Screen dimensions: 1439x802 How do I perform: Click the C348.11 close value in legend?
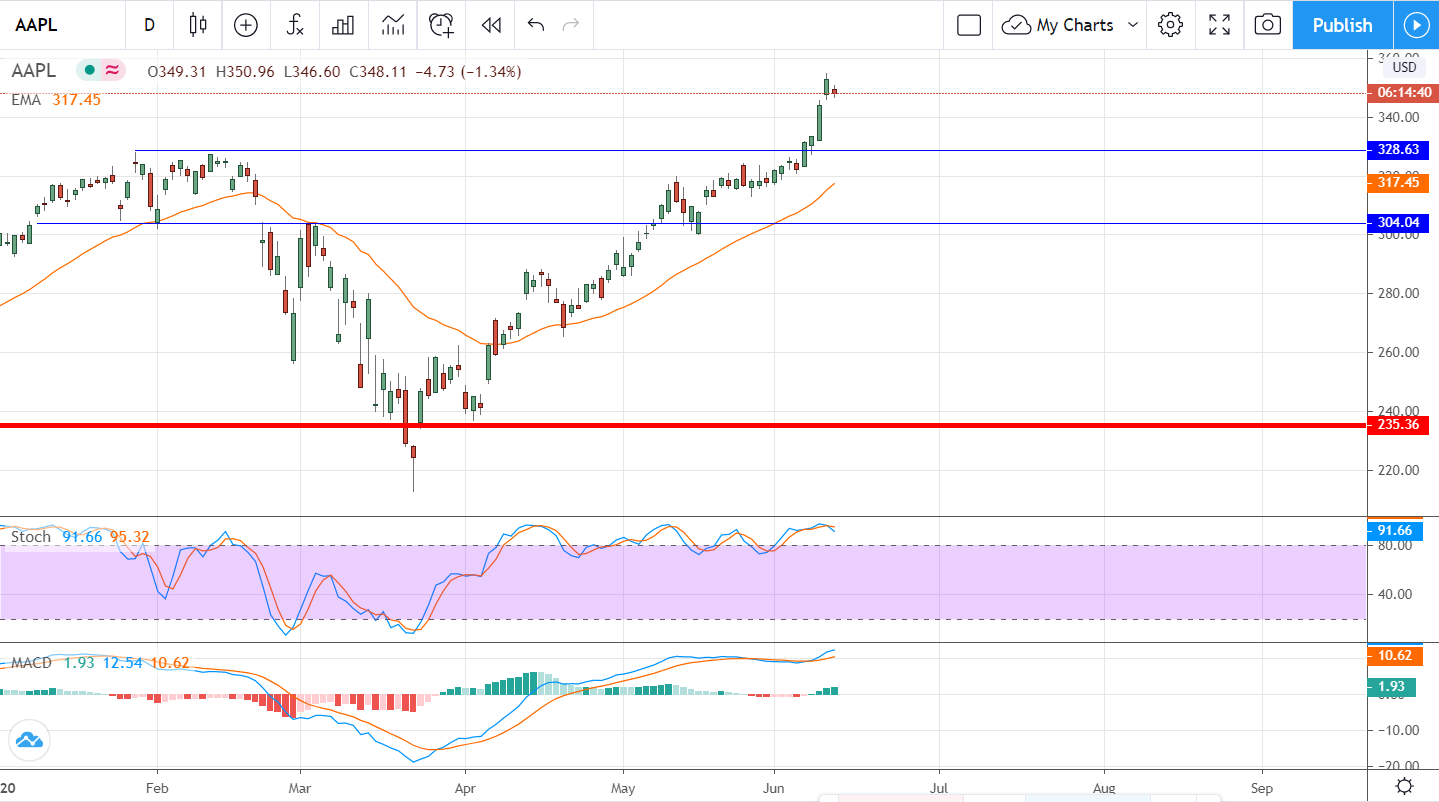377,71
